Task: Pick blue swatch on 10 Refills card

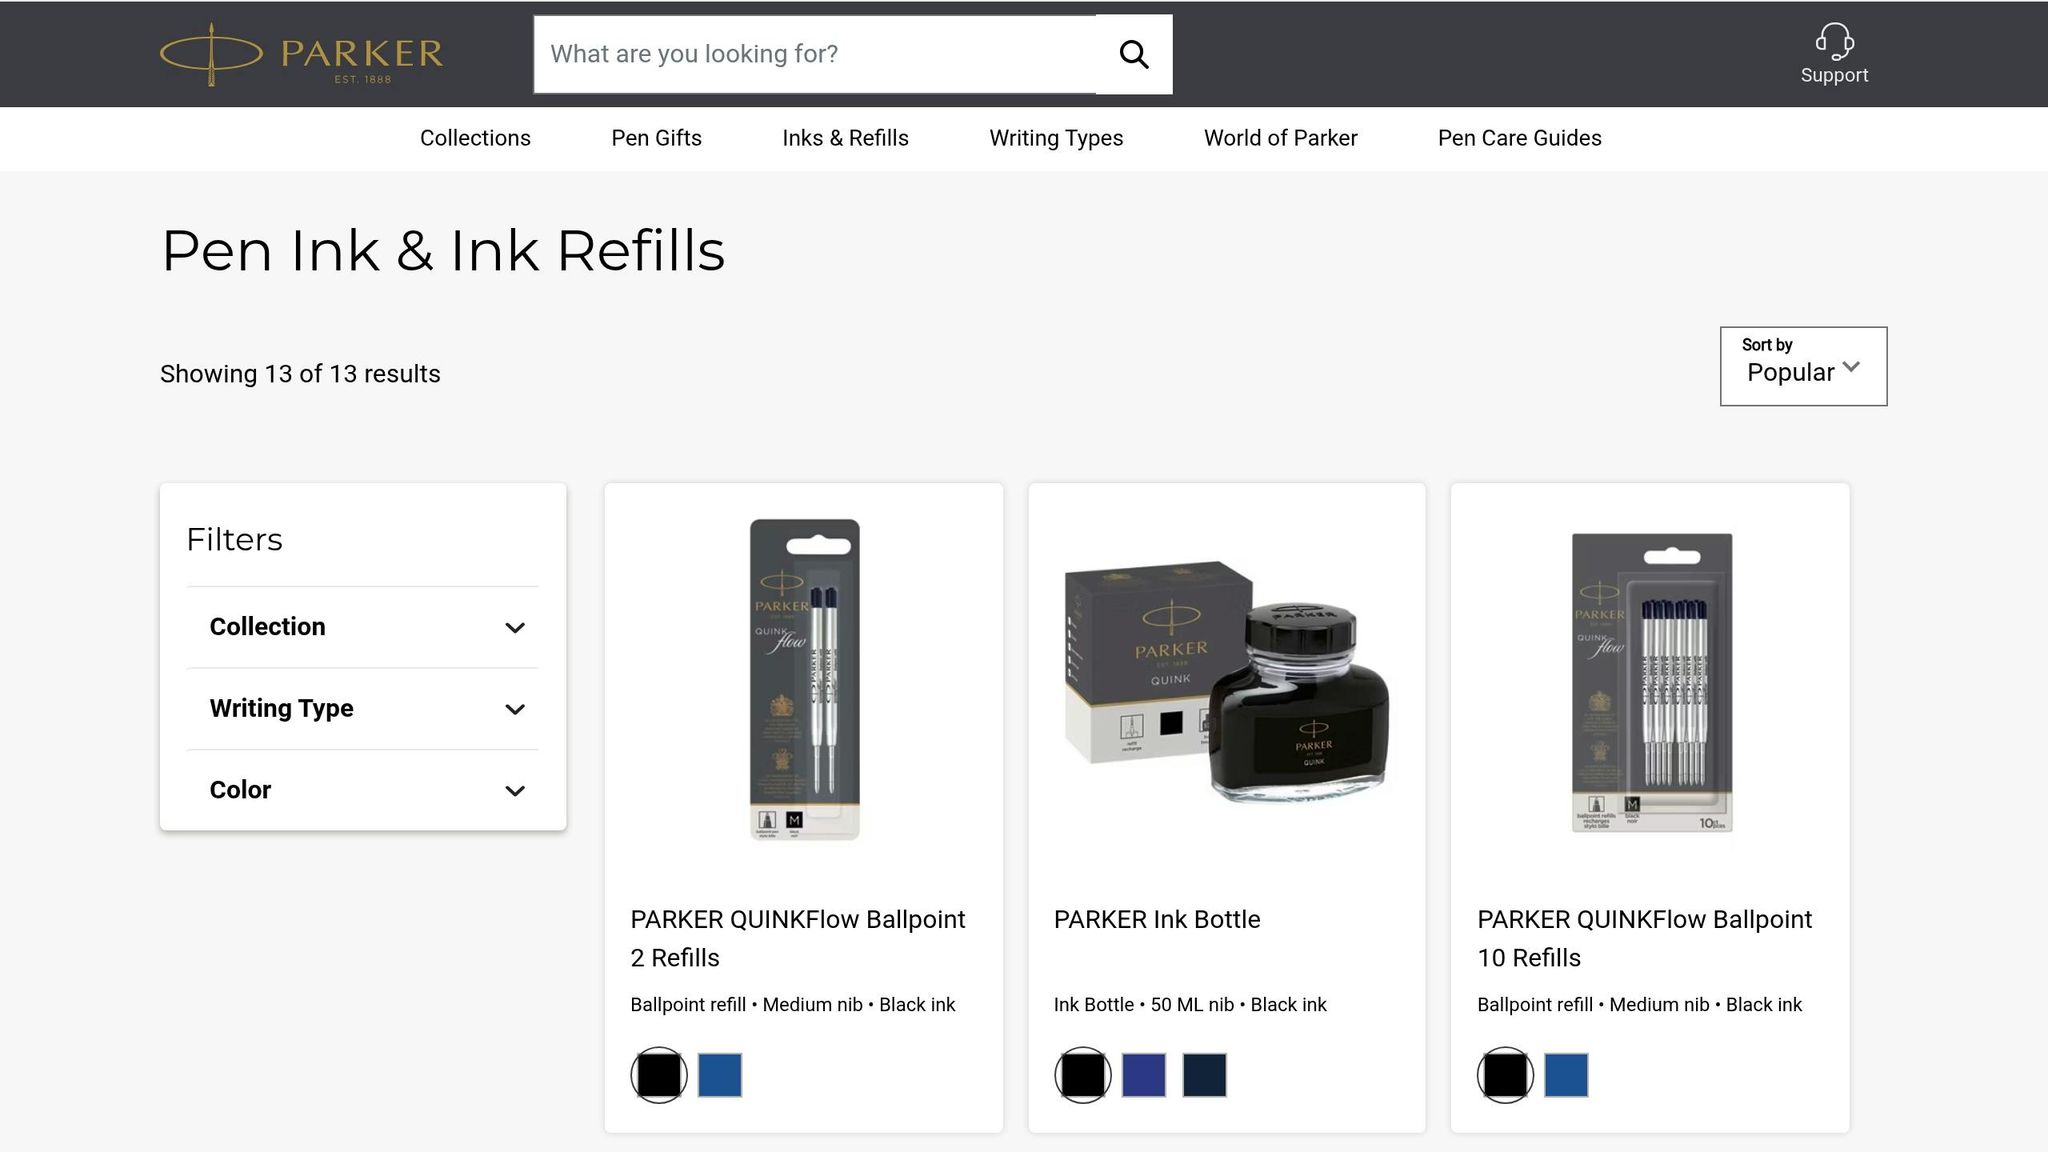Action: tap(1566, 1075)
